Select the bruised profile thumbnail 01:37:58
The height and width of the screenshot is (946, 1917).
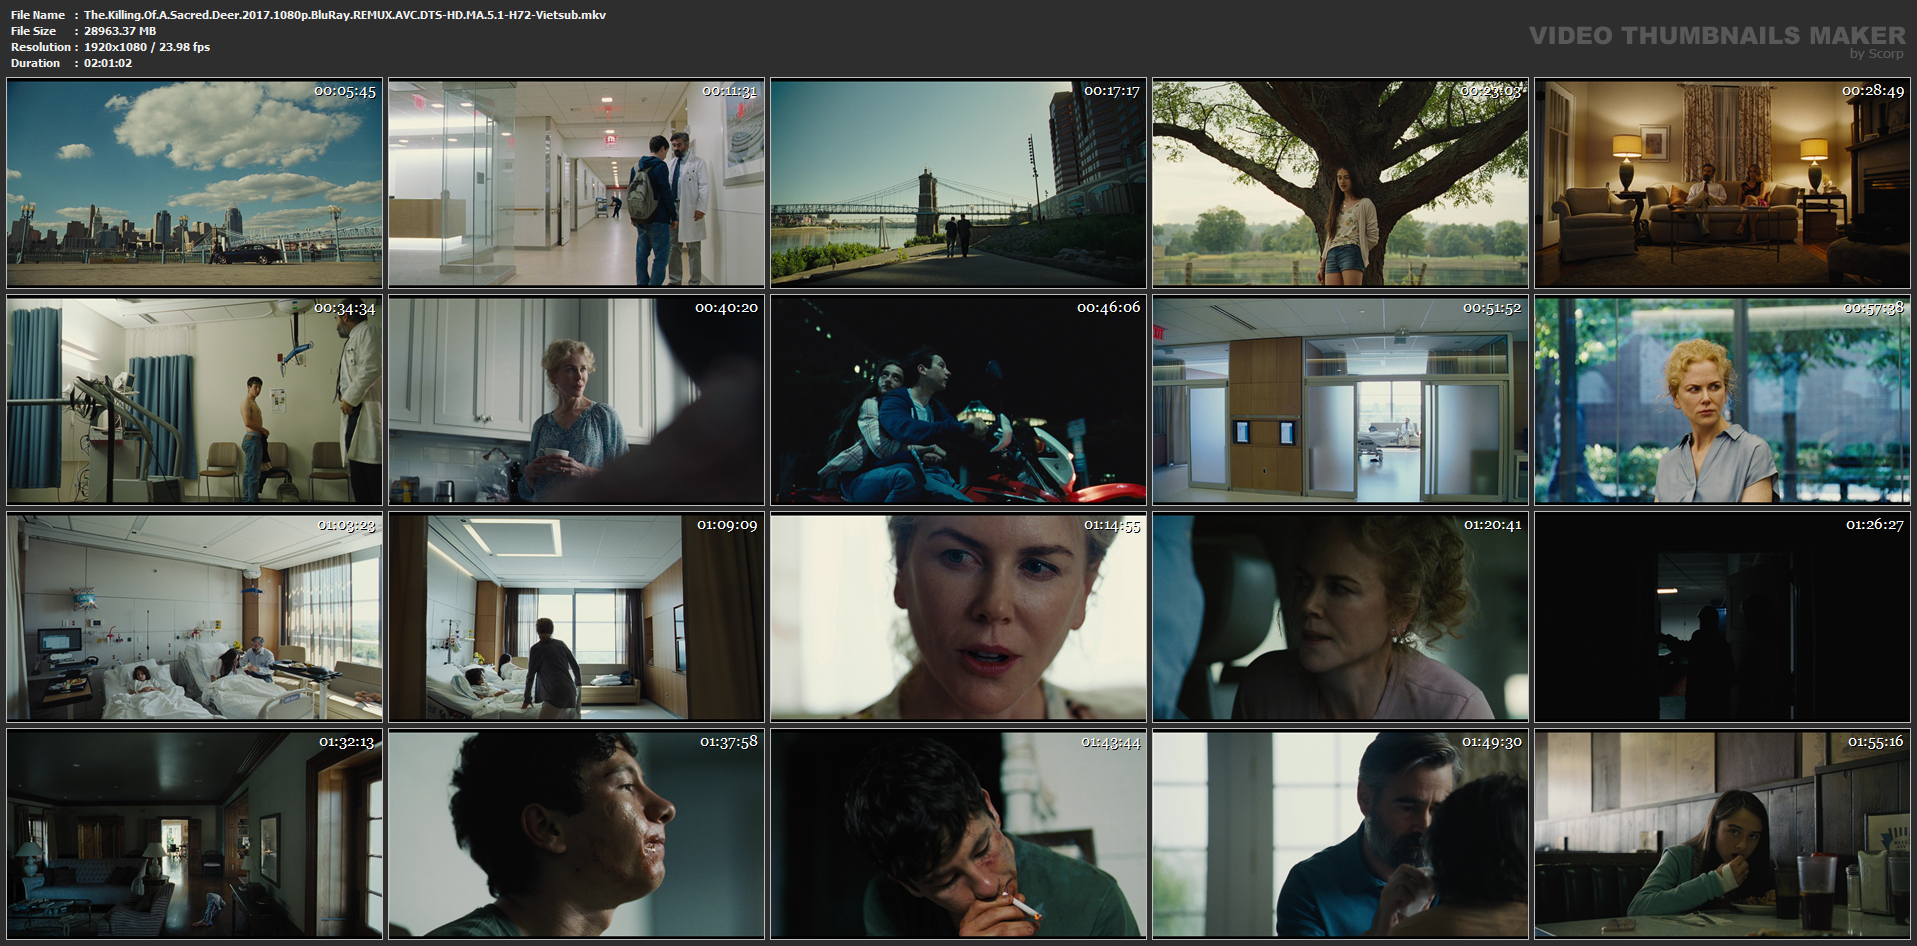[576, 834]
